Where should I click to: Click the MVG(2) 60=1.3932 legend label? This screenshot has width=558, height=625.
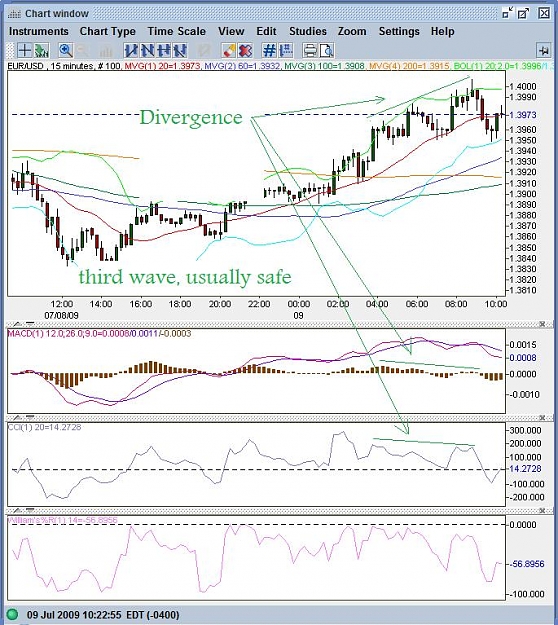tap(242, 66)
